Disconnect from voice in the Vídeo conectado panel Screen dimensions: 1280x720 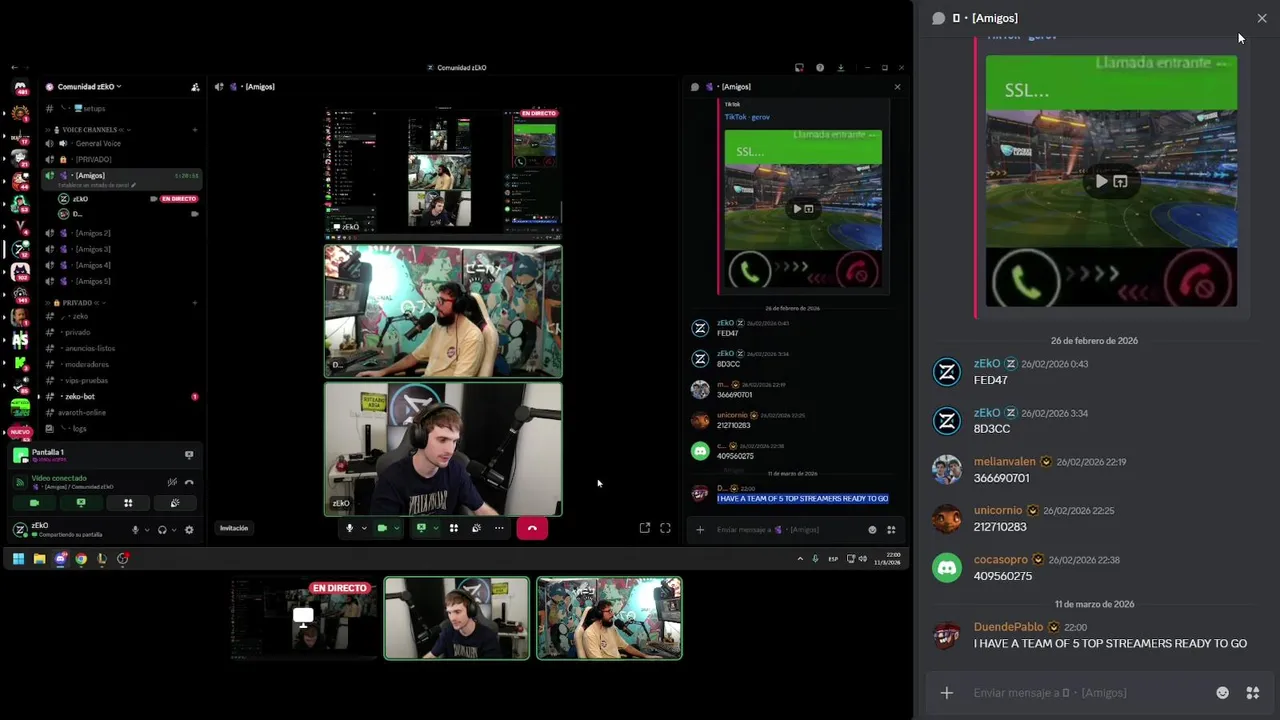click(189, 482)
